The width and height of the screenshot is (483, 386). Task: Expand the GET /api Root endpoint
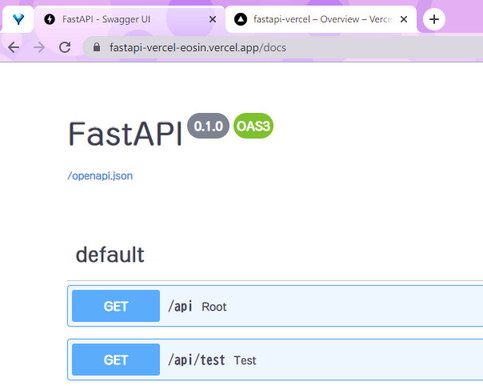coord(275,306)
